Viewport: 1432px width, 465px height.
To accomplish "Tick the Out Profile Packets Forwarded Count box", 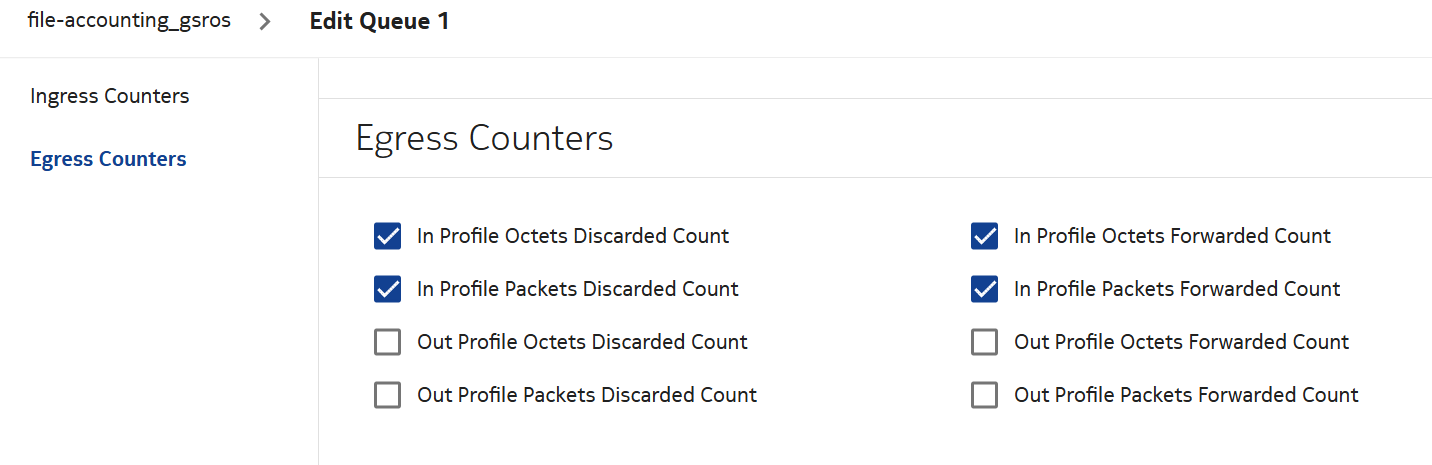I will pyautogui.click(x=984, y=395).
